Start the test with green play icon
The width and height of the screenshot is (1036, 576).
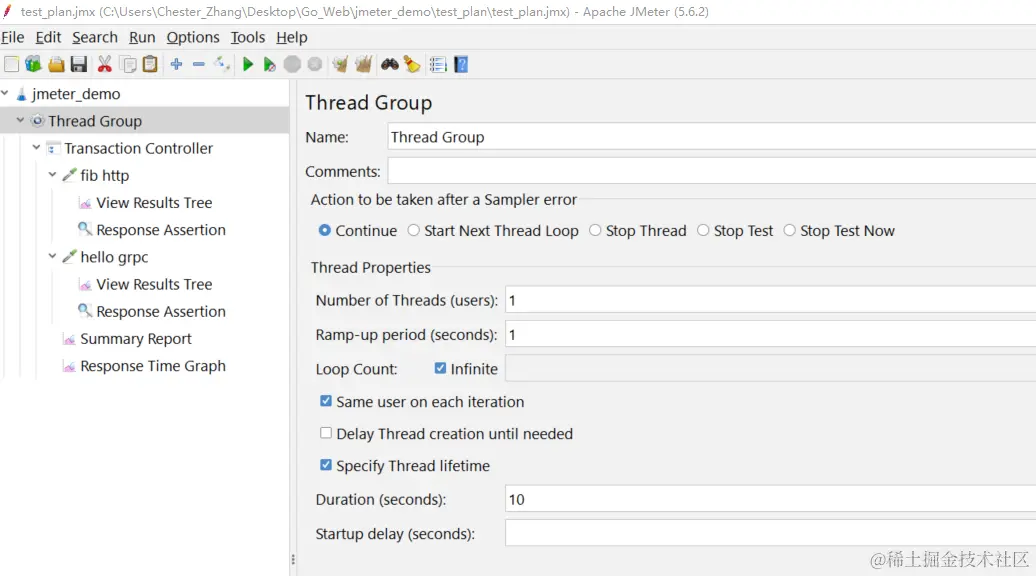[248, 64]
